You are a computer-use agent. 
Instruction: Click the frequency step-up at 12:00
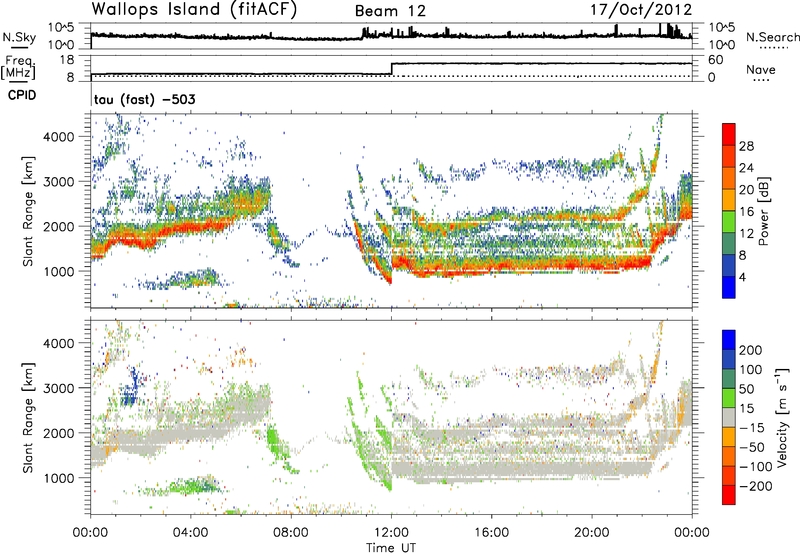[x=391, y=69]
